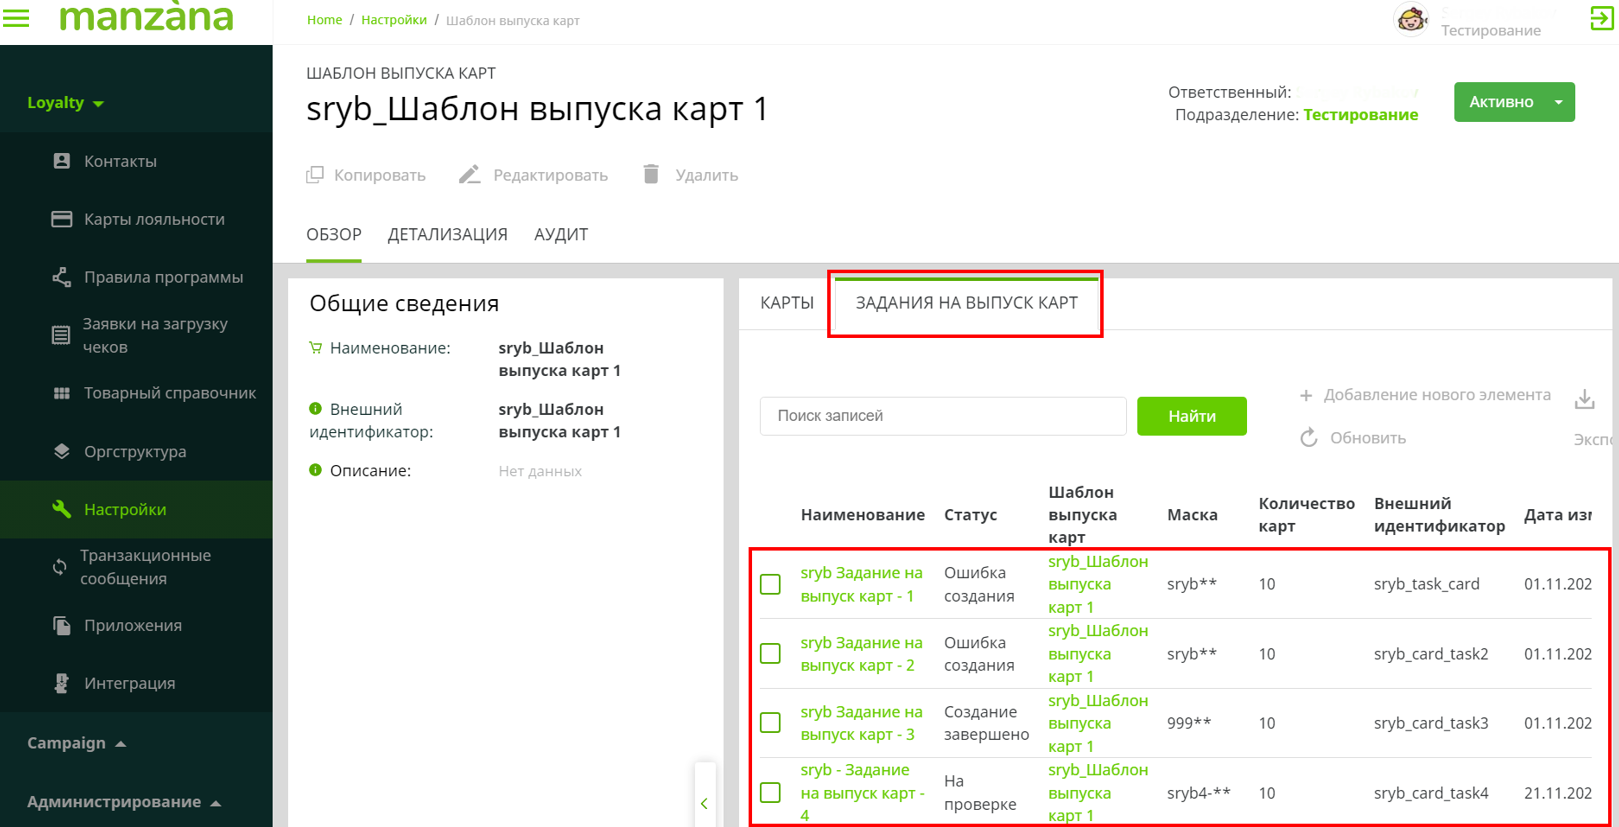
Task: Expand the Campaign sidebar section
Action: (76, 743)
